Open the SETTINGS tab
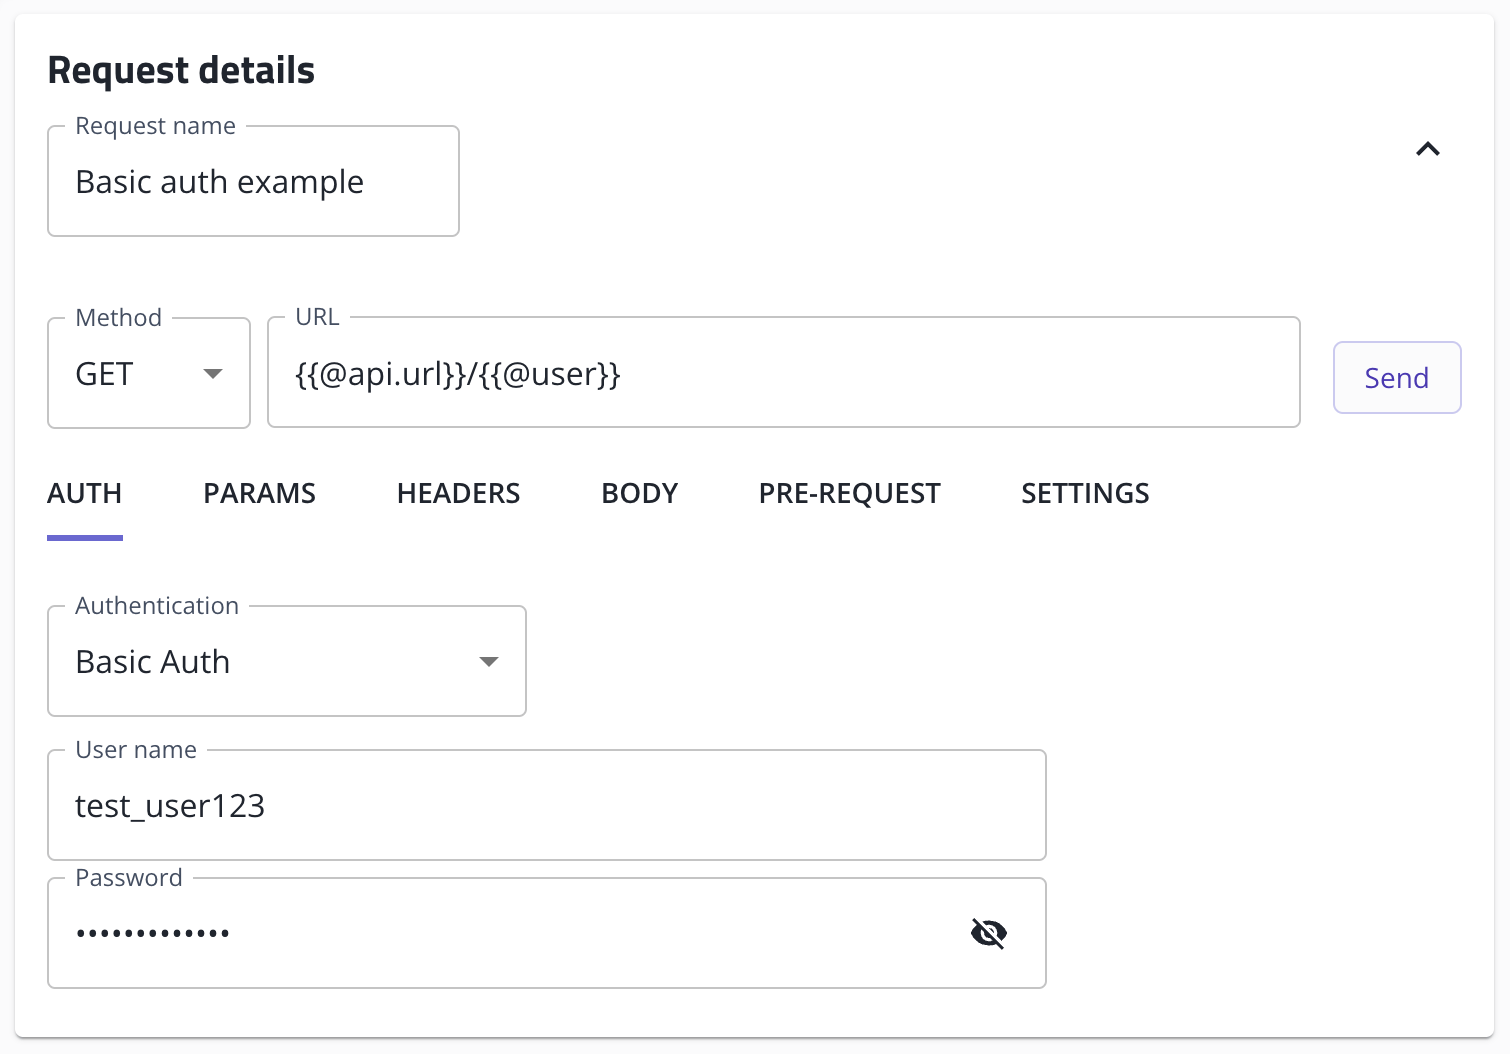 coord(1084,493)
